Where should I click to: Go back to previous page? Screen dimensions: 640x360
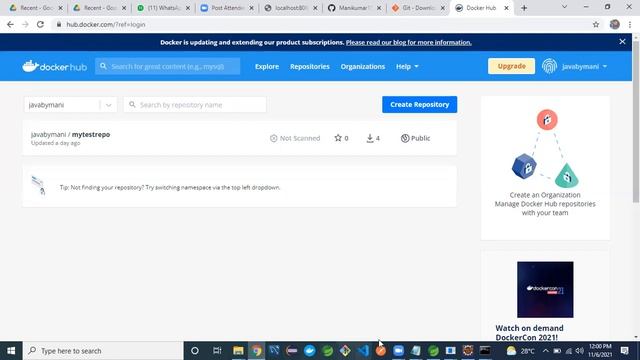(x=10, y=24)
